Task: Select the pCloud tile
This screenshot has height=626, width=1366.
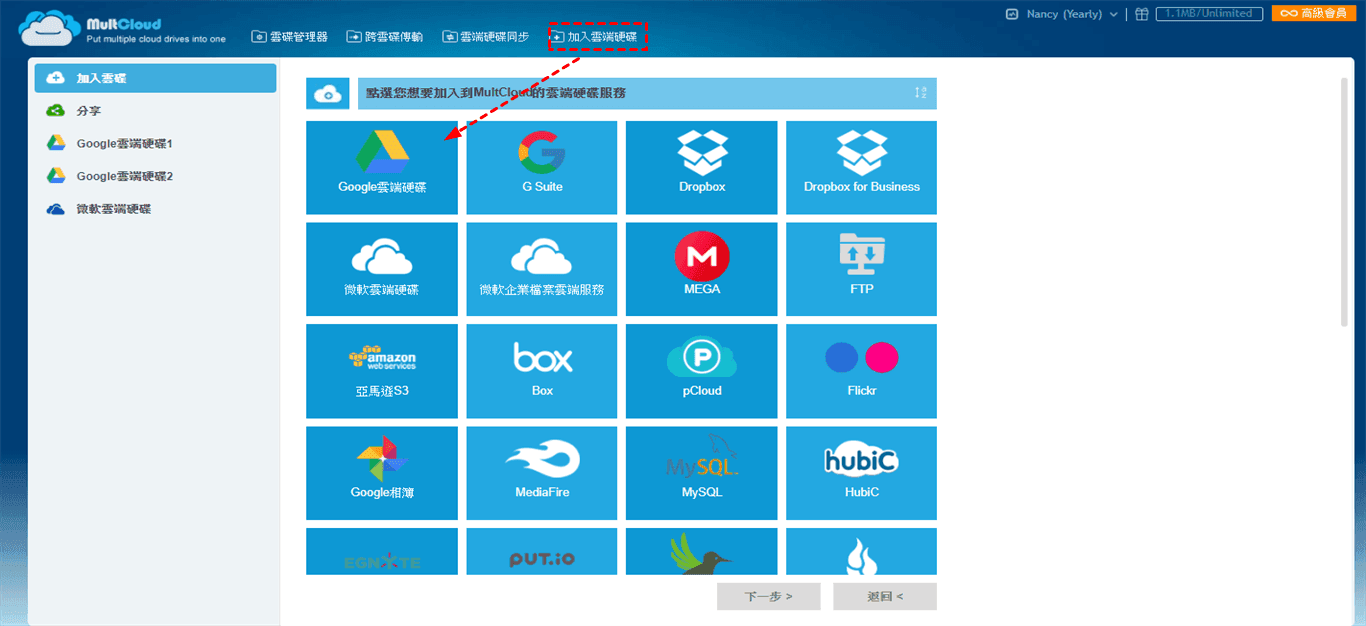Action: [702, 371]
